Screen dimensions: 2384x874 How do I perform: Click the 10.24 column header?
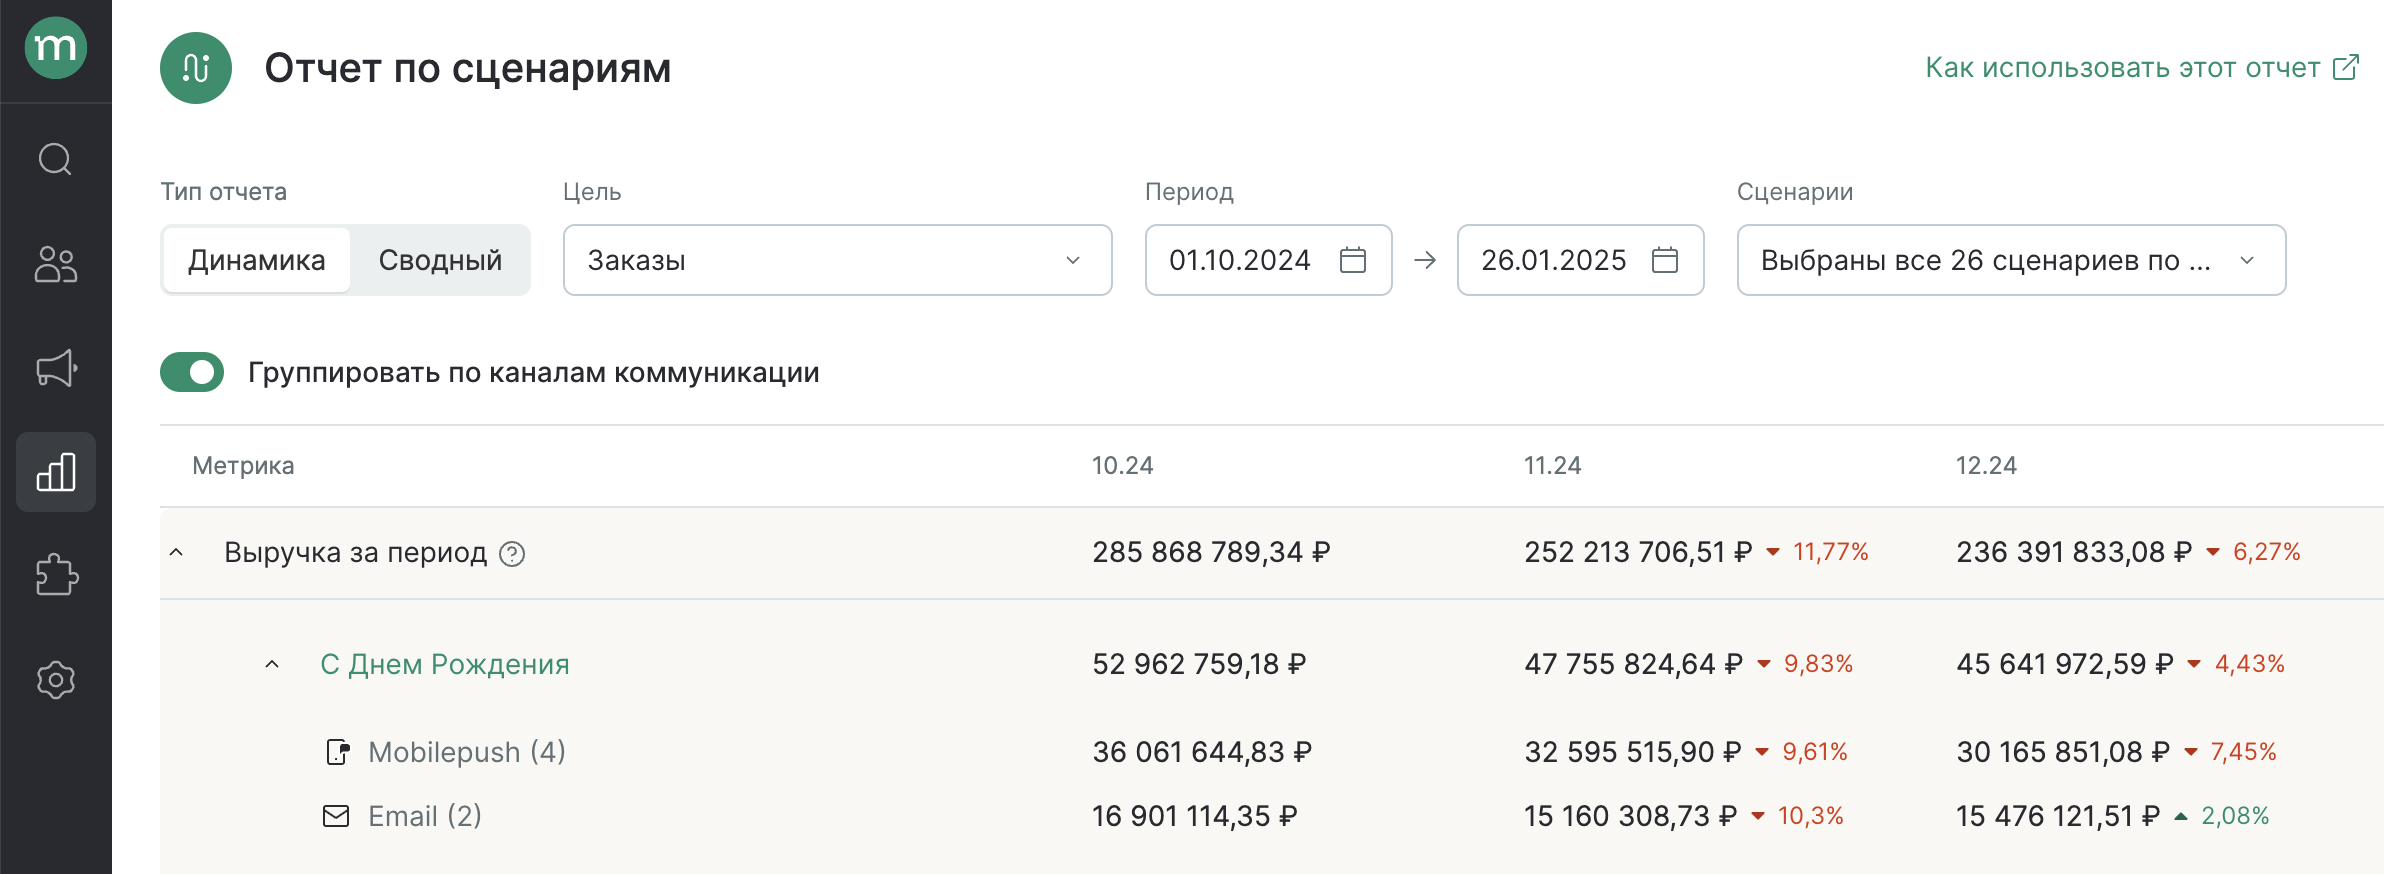(x=1122, y=466)
